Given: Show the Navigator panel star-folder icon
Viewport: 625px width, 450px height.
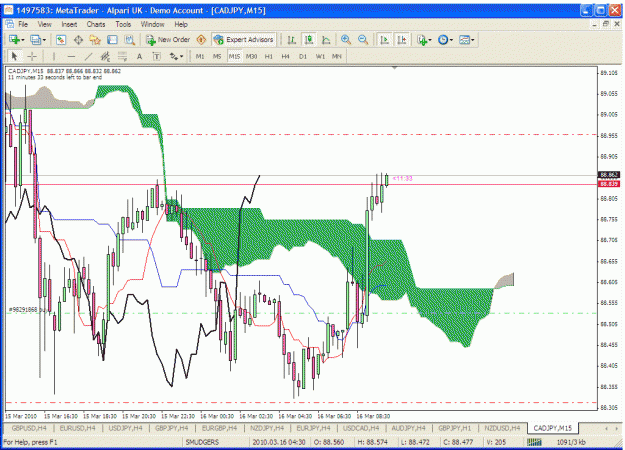Looking at the screenshot, I should tap(95, 40).
